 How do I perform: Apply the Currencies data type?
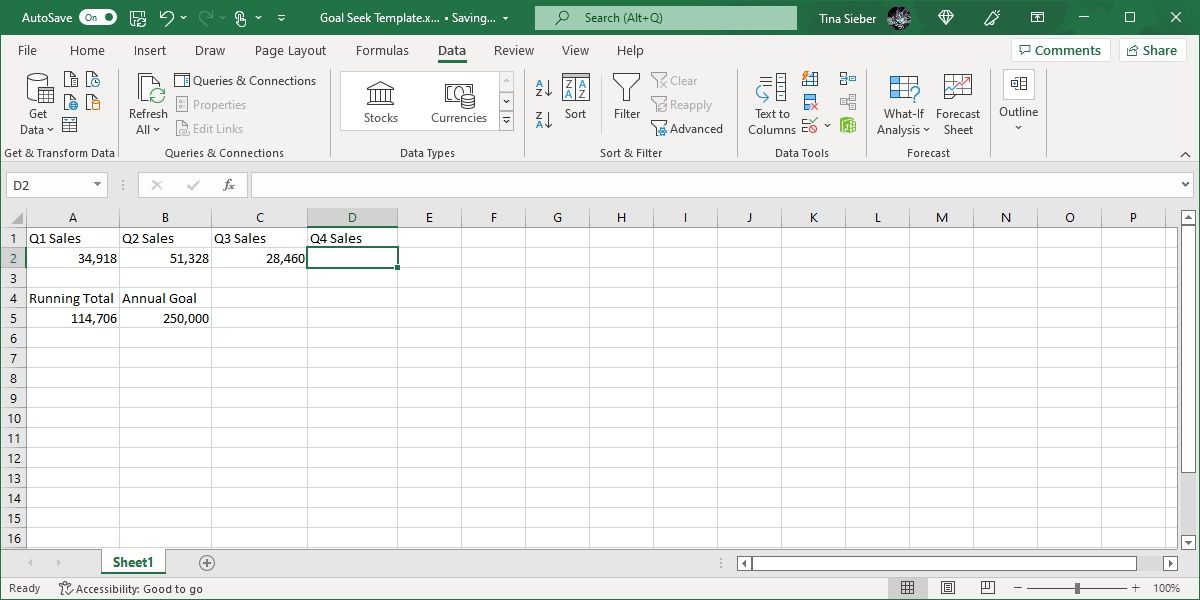pyautogui.click(x=458, y=100)
